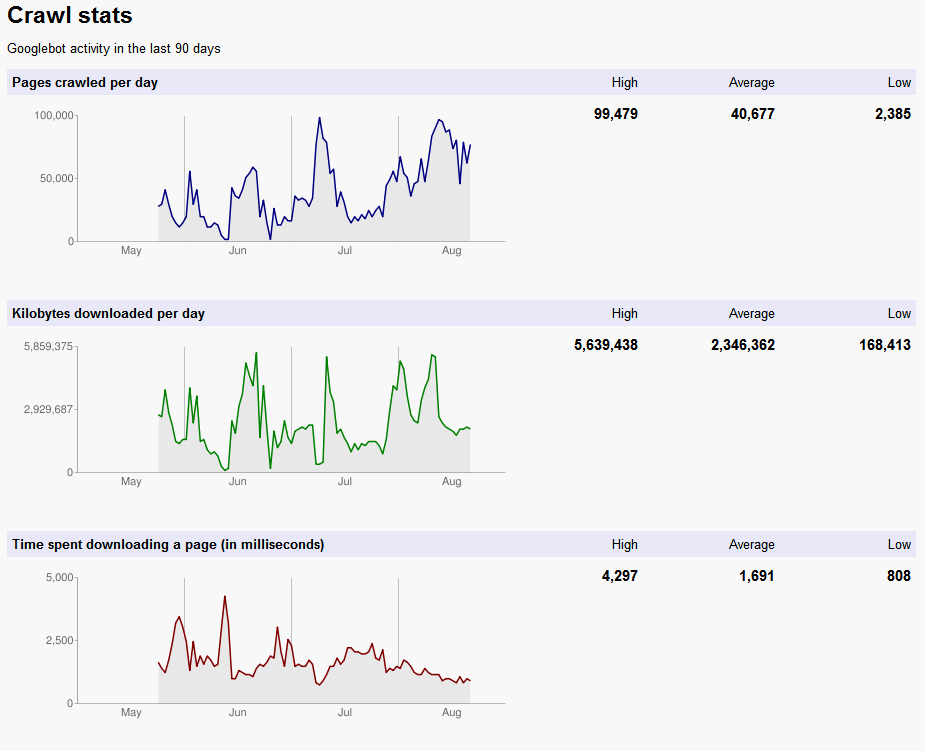
Task: Select the Time spent downloading a page header
Action: pos(168,545)
